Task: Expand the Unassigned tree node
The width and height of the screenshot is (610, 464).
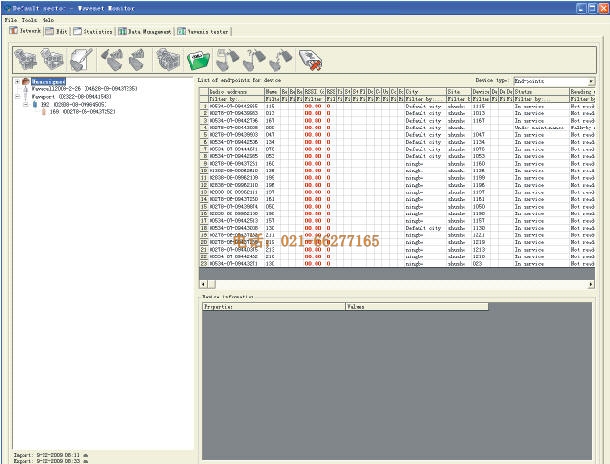Action: tap(17, 82)
